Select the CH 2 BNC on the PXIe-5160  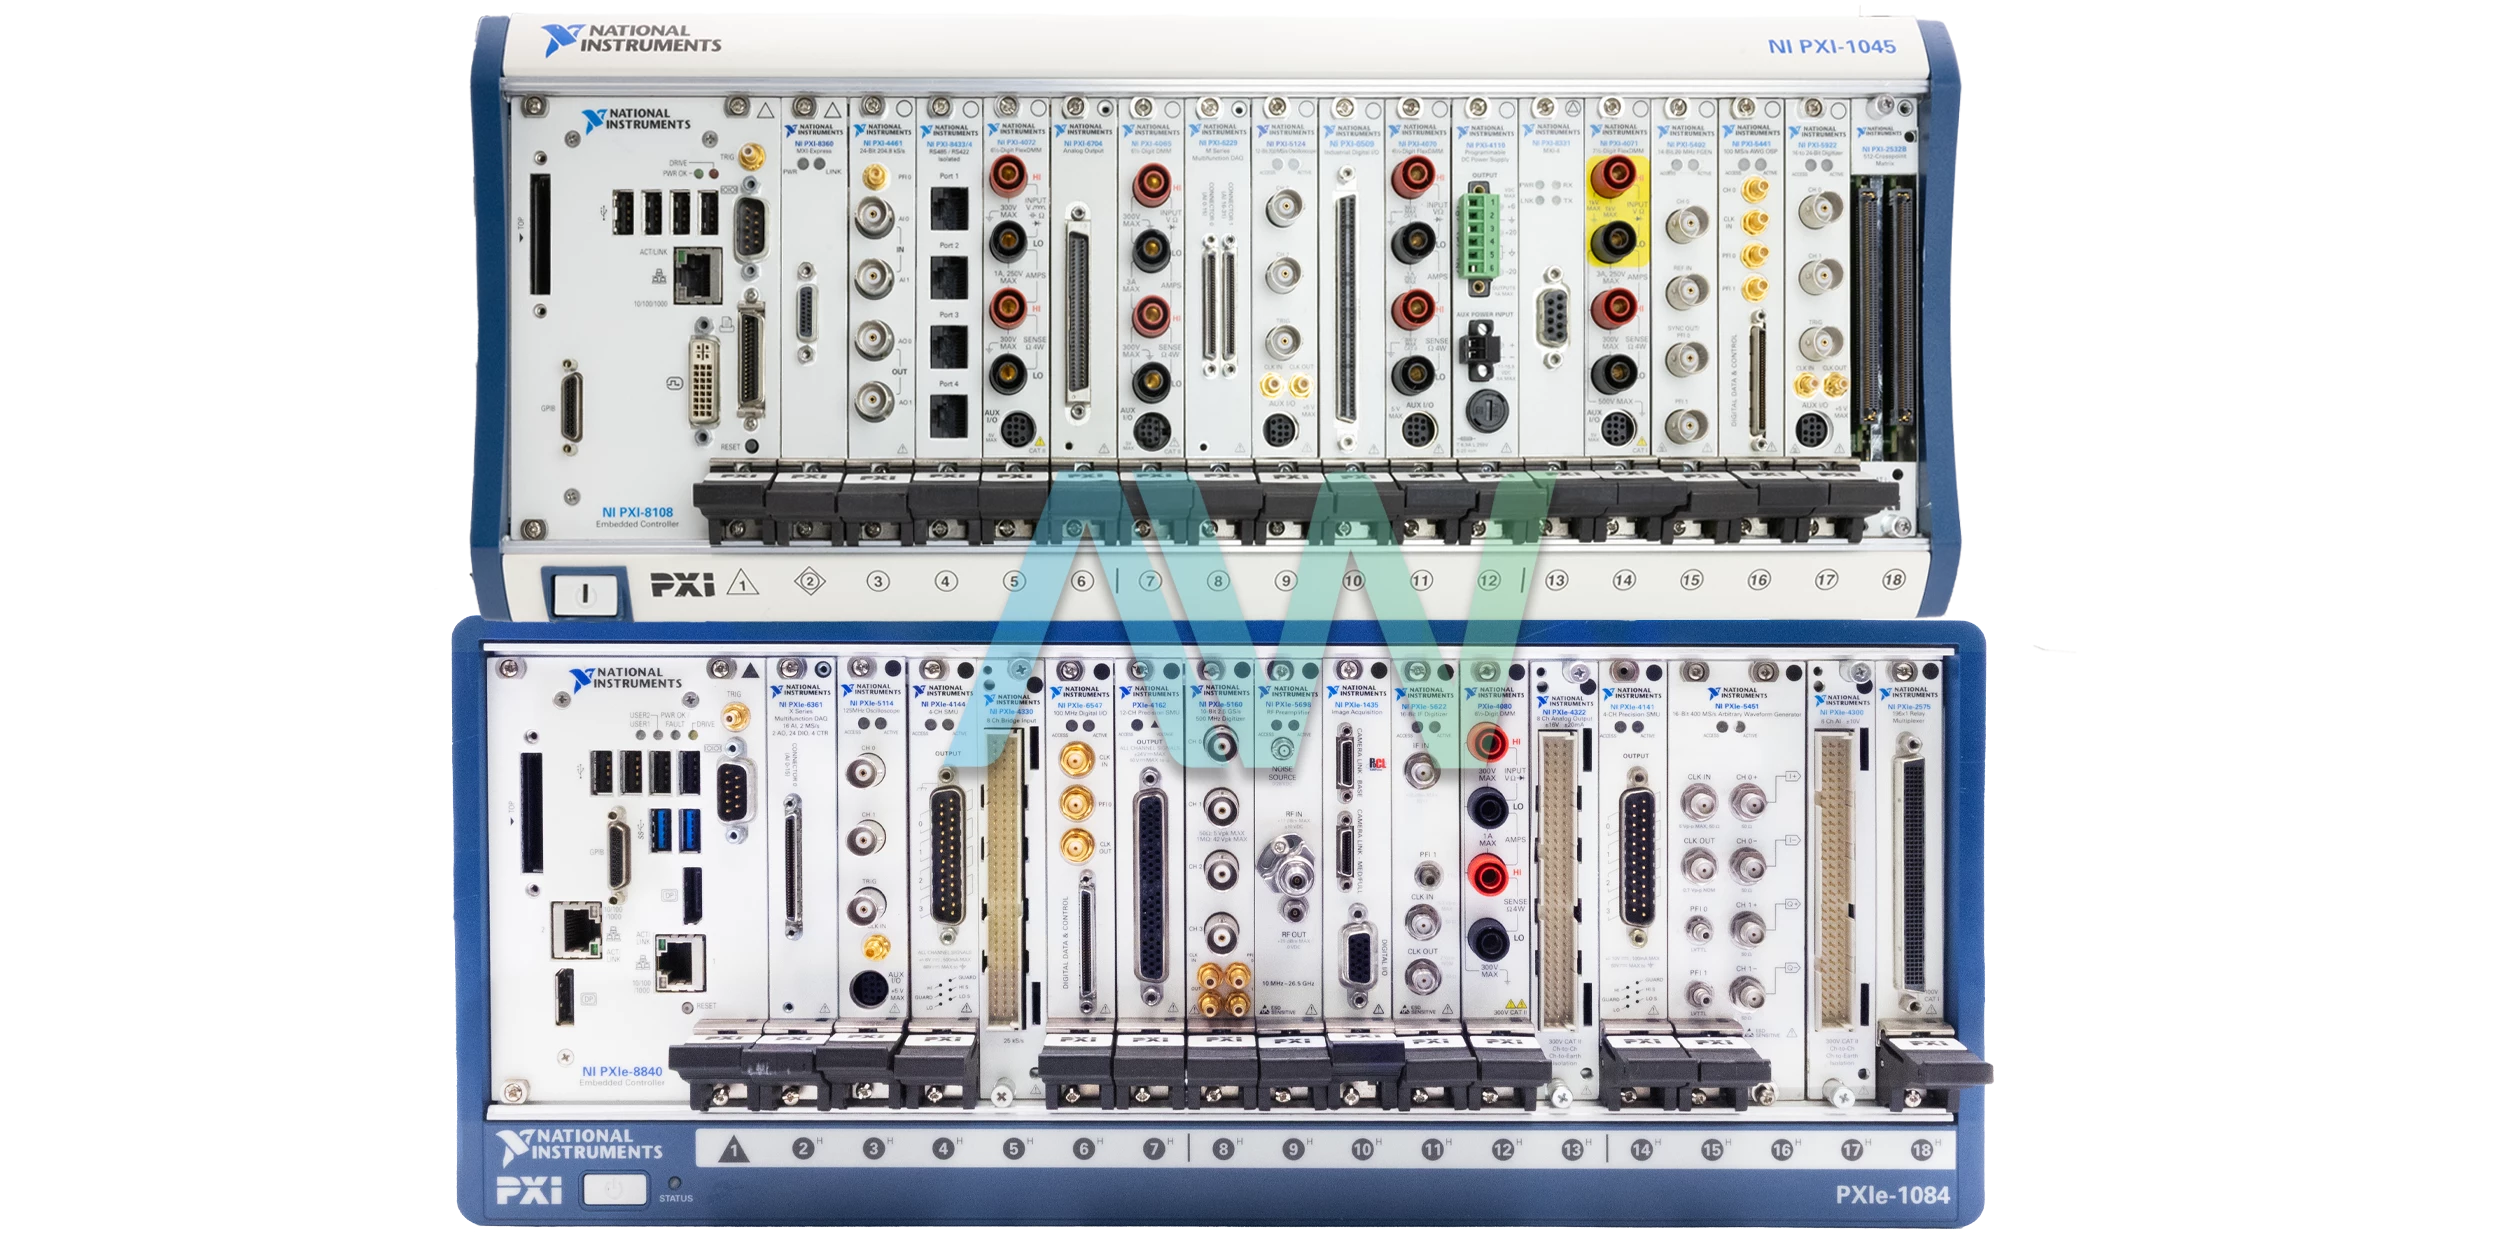tap(1220, 871)
